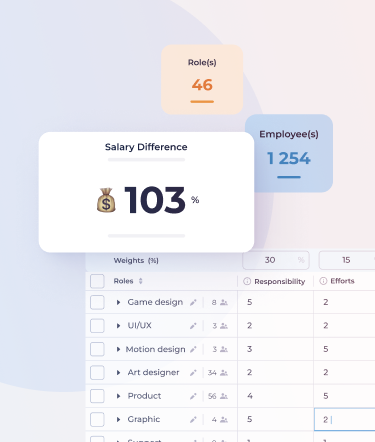Image resolution: width=375 pixels, height=442 pixels.
Task: Click the money bag icon
Action: [106, 200]
